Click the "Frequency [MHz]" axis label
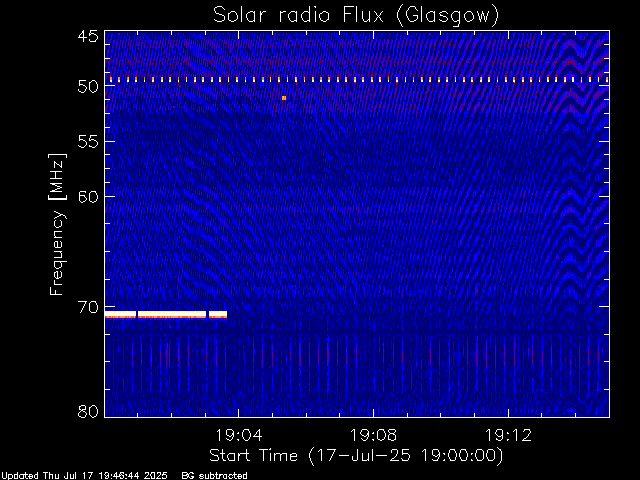The image size is (640, 480). click(57, 224)
